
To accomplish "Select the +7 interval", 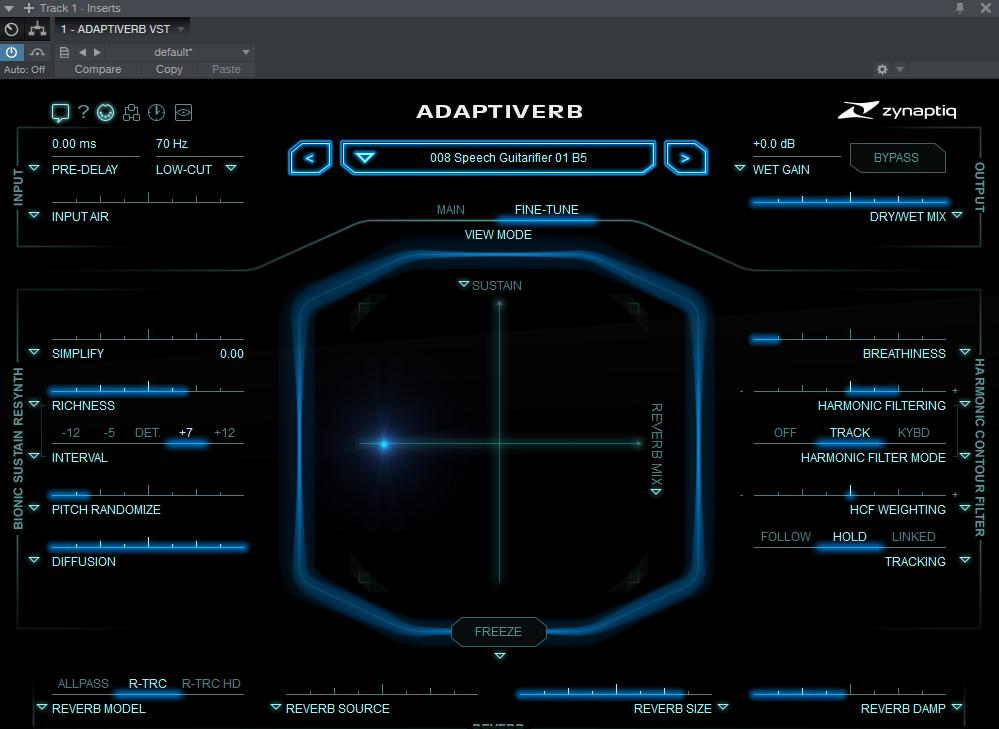I will point(186,433).
